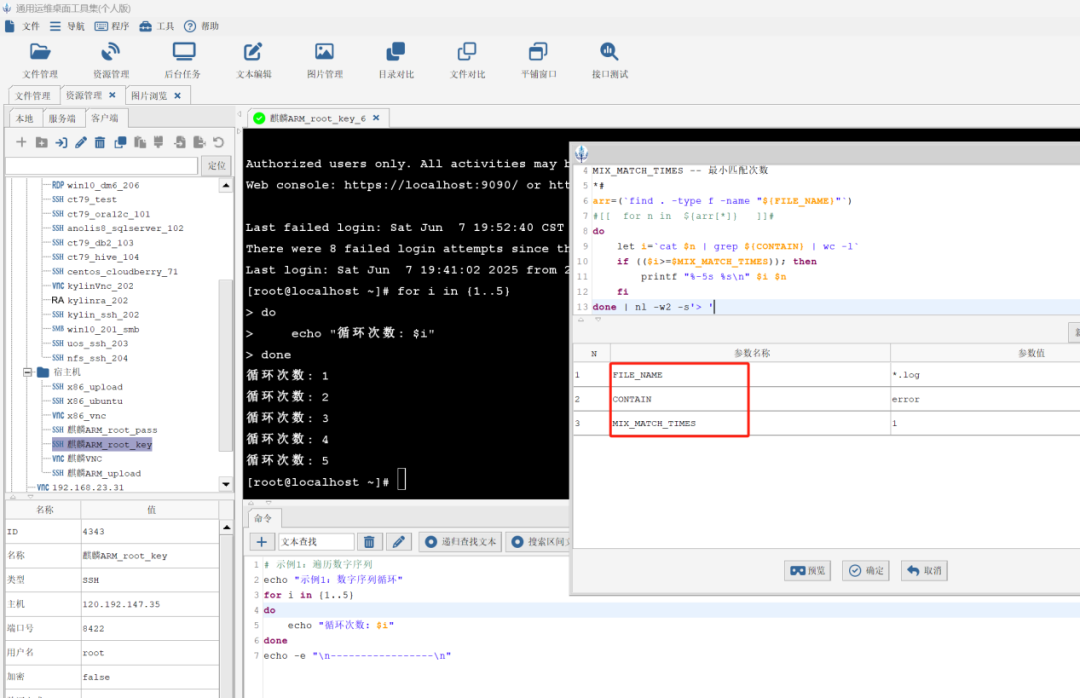Click the 确定 button in the dialog
The height and width of the screenshot is (698, 1080).
point(866,571)
